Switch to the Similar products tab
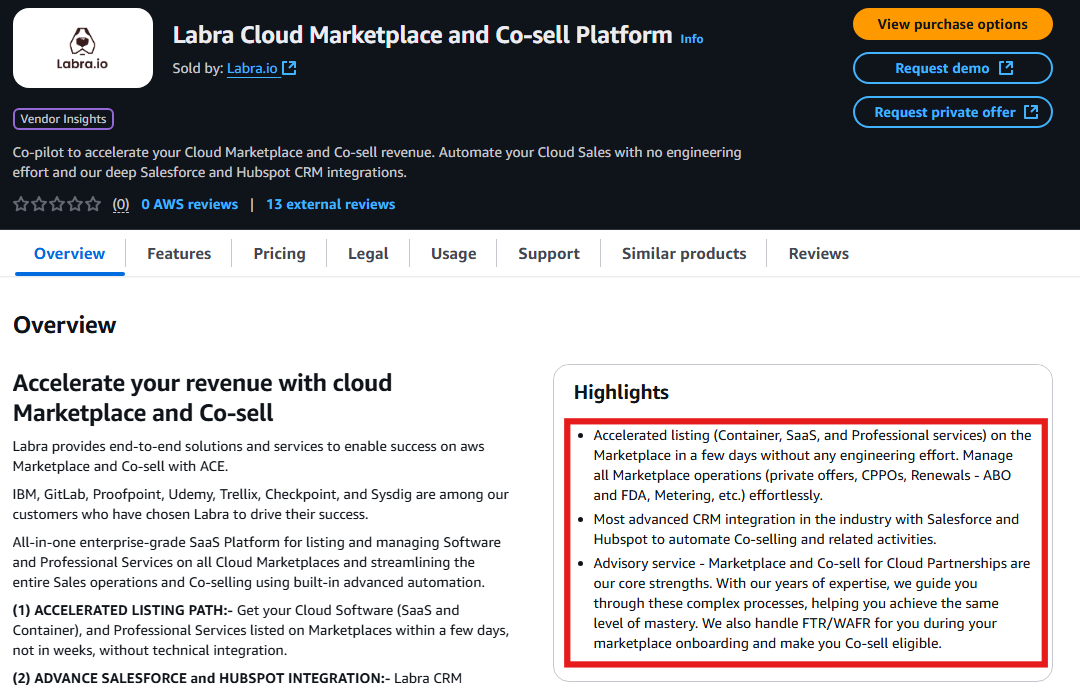 [684, 253]
